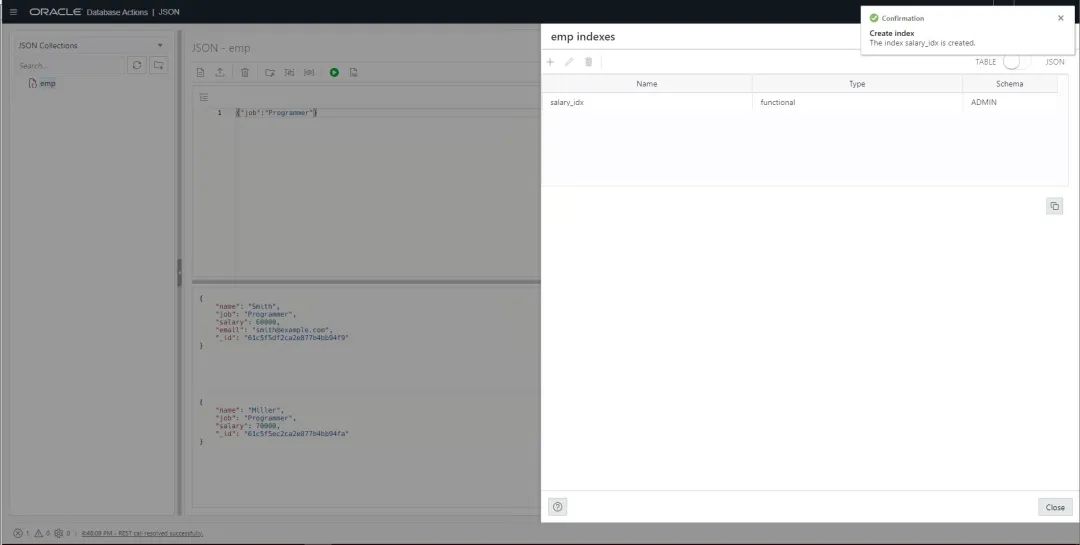This screenshot has width=1080, height=545.
Task: Click the collections Search field
Action: pyautogui.click(x=70, y=65)
